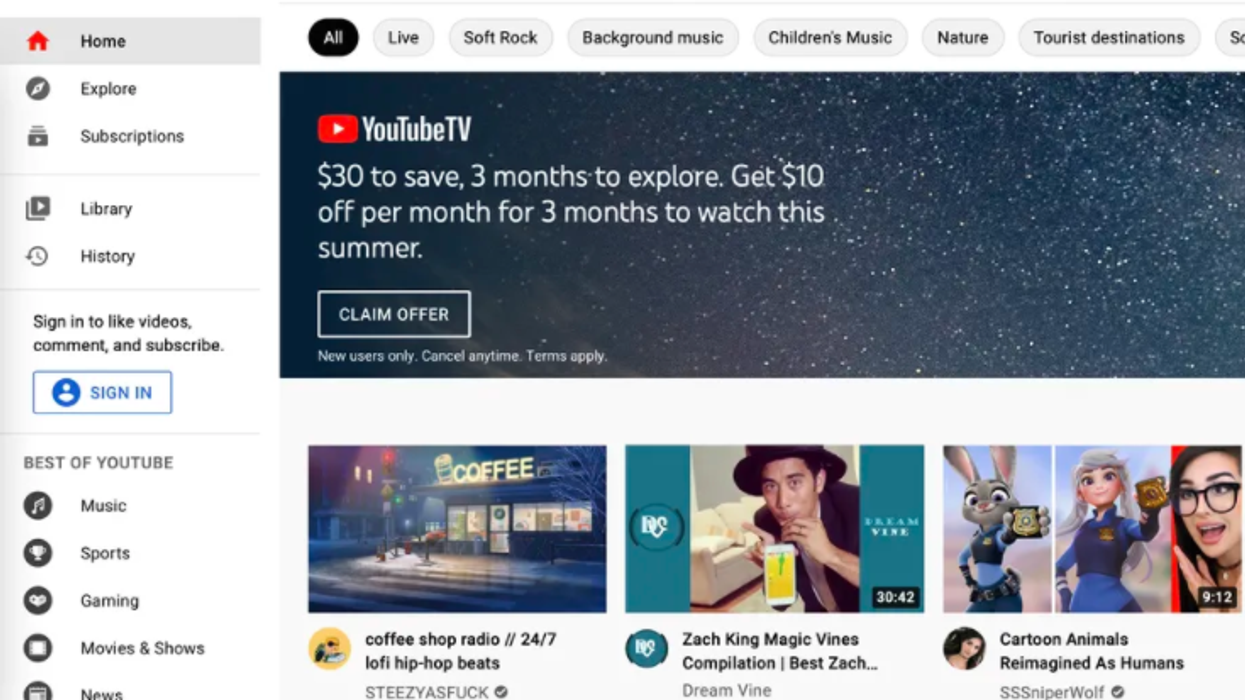Click the Gaming icon in sidebar
Screen dimensions: 1245x700
[x=38, y=600]
